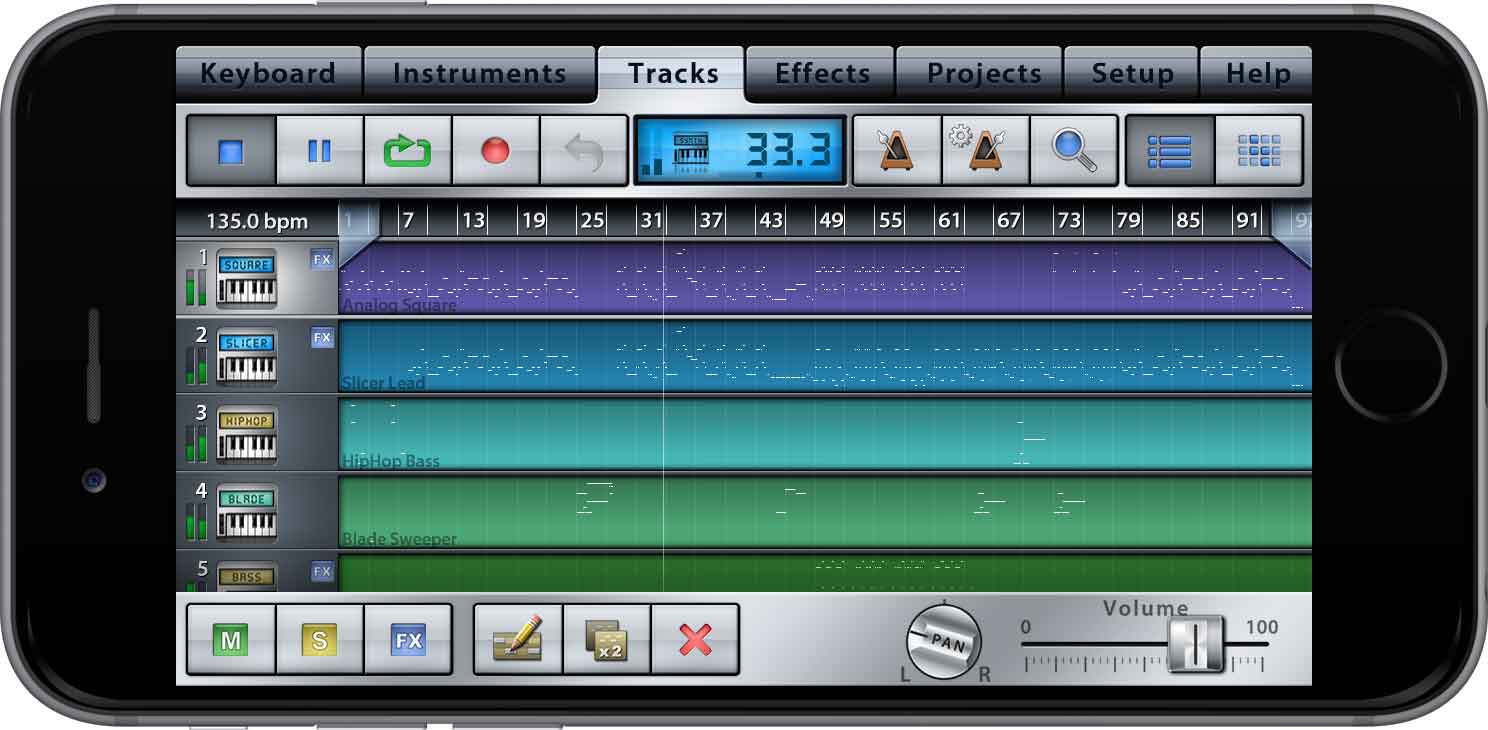Switch to list track view
Image resolution: width=1488 pixels, height=730 pixels.
click(x=1169, y=151)
